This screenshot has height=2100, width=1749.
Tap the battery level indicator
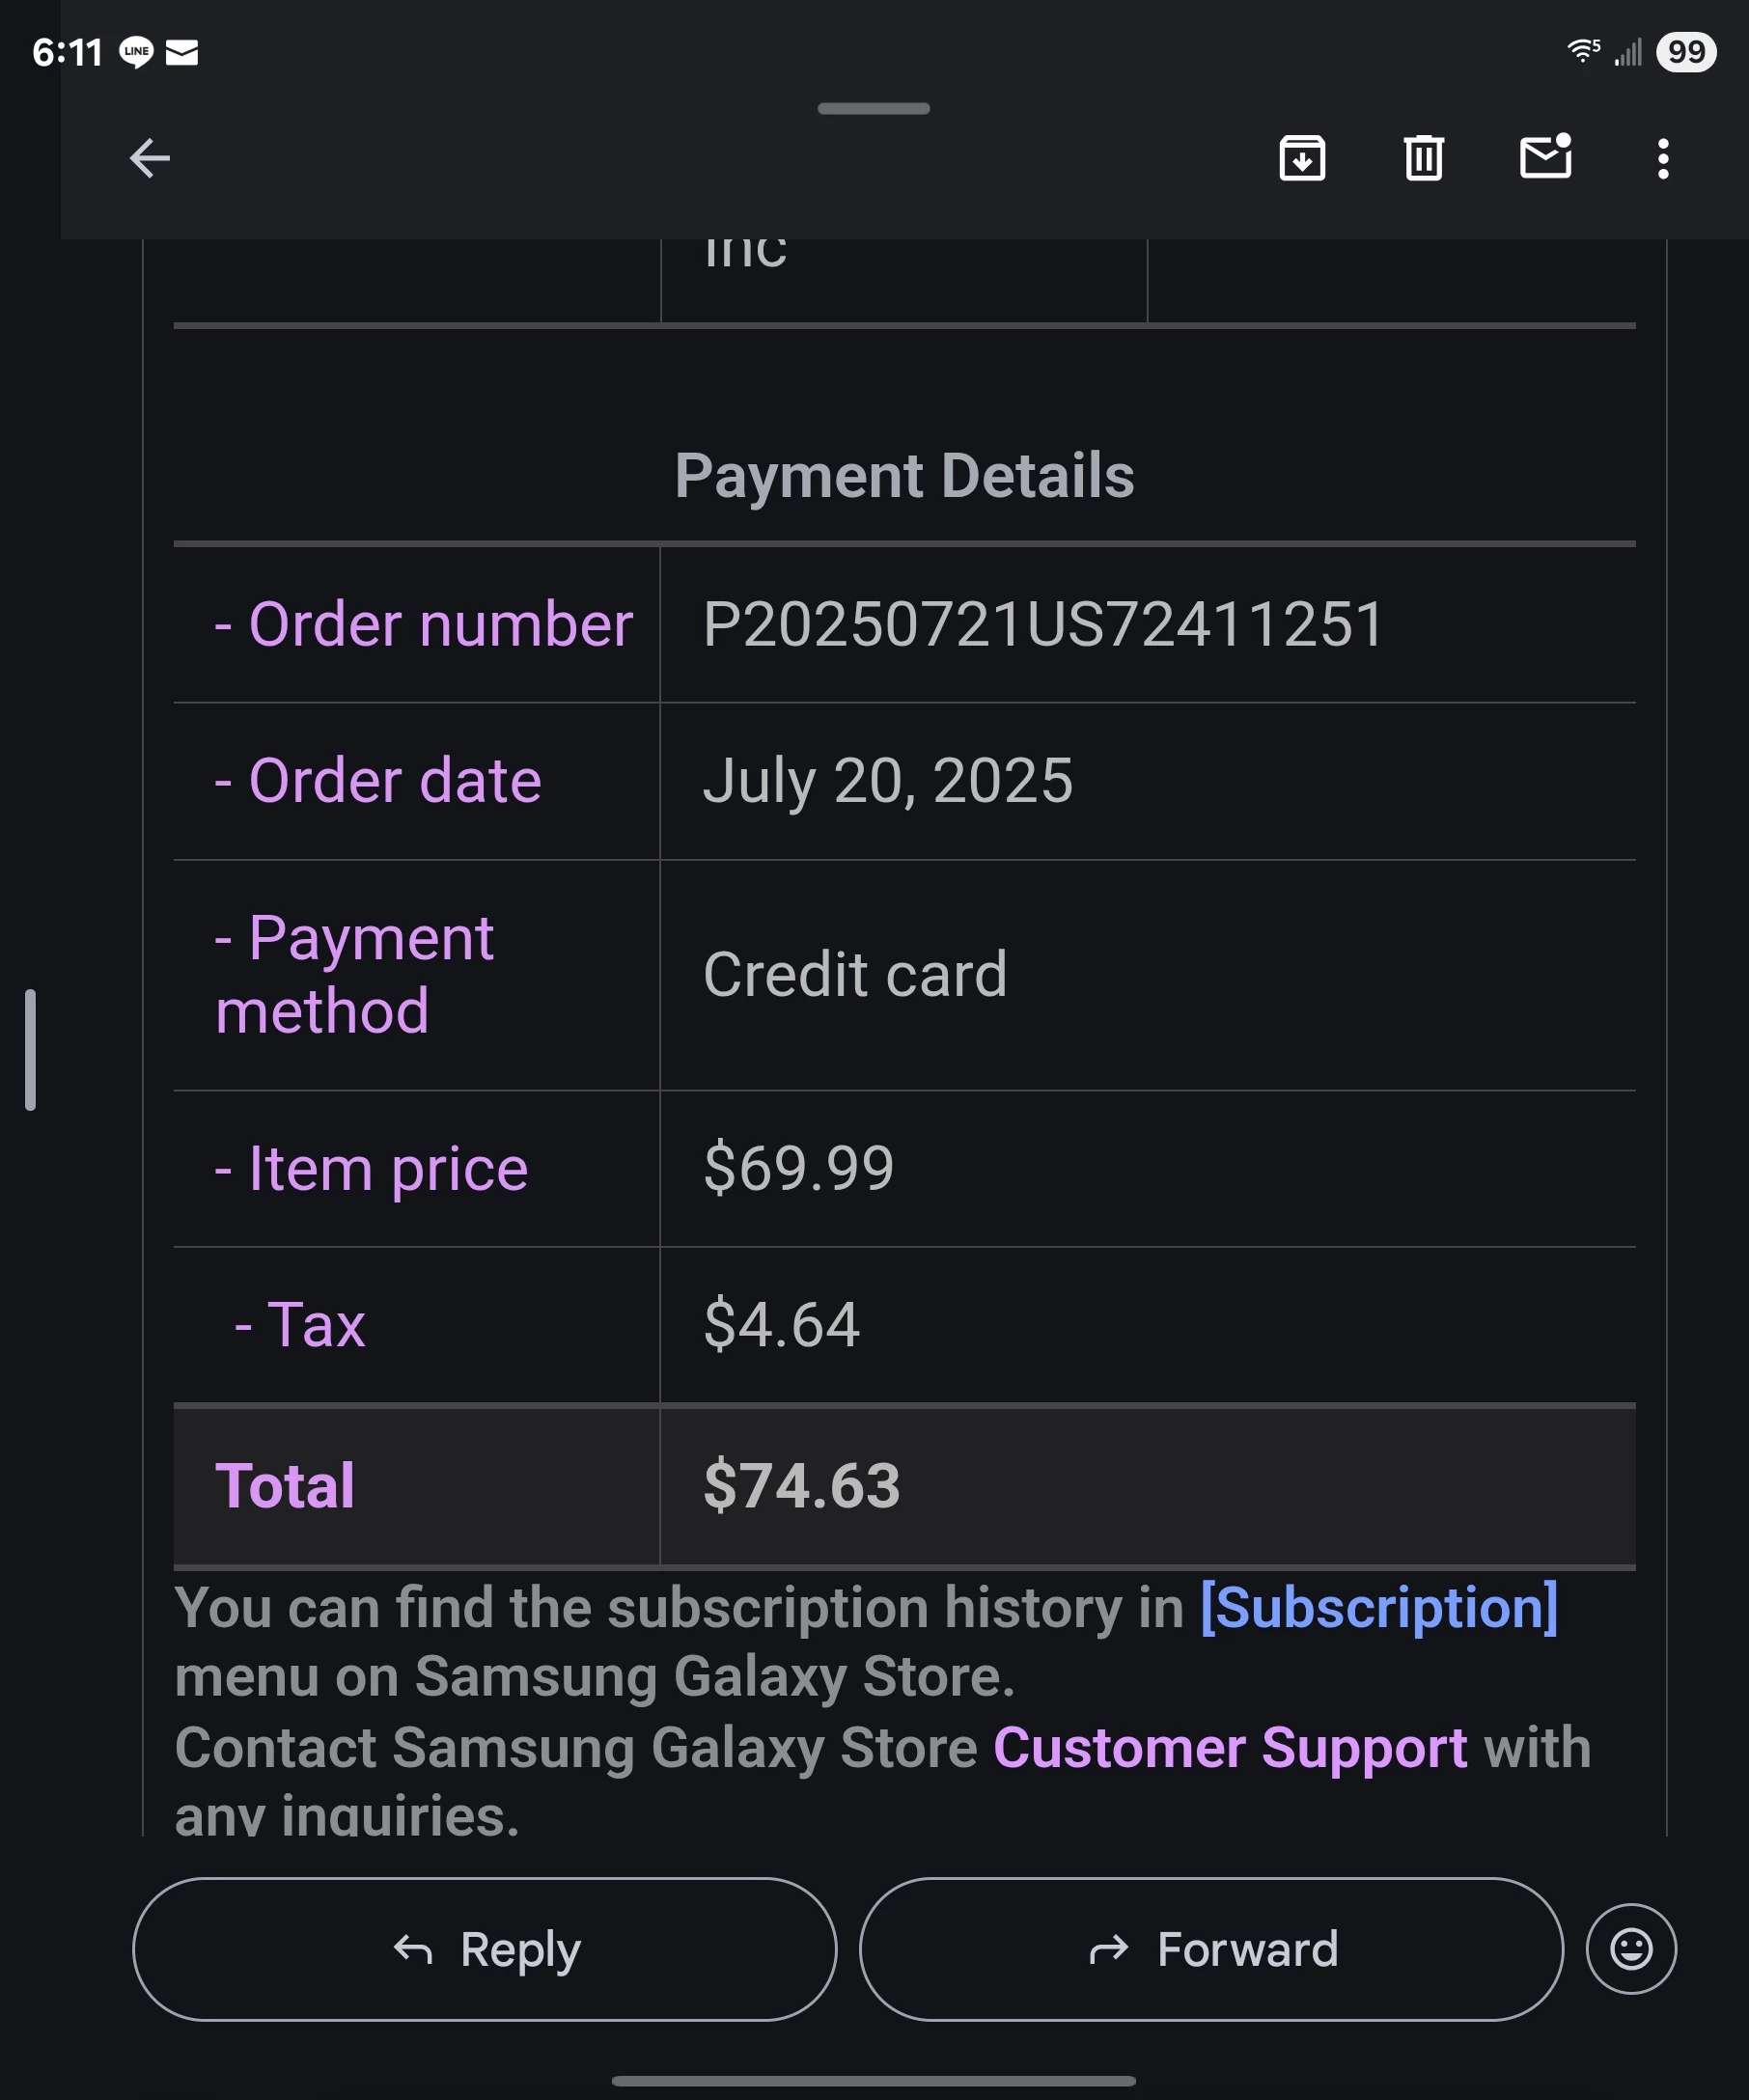point(1686,51)
